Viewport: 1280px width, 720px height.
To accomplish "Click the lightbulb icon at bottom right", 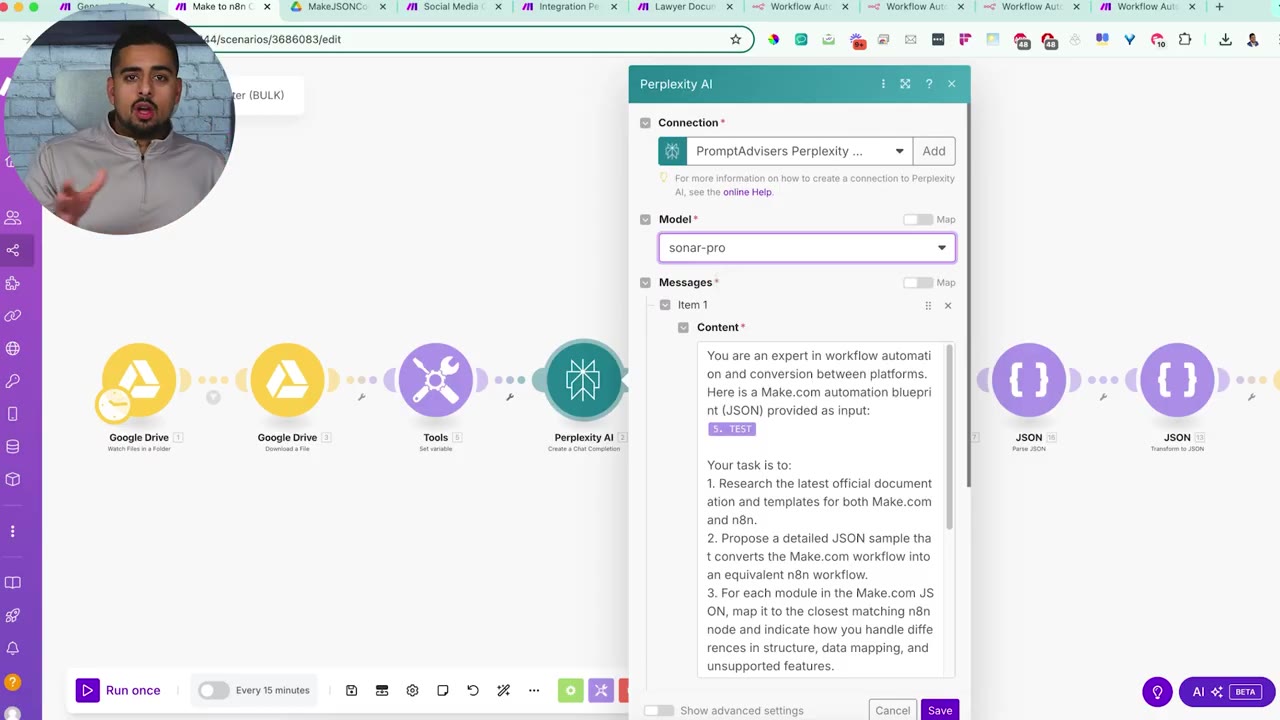I will tap(1157, 692).
